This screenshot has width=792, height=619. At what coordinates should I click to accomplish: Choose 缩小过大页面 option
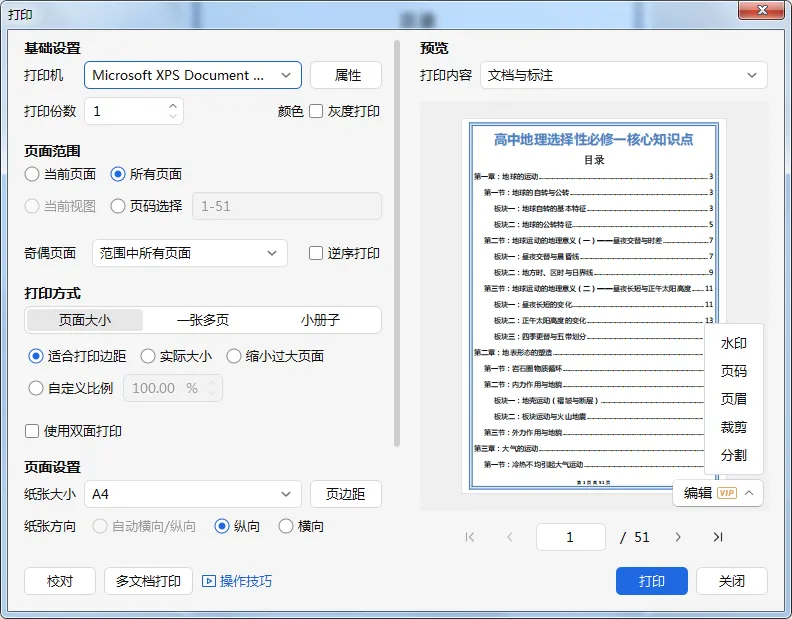234,356
